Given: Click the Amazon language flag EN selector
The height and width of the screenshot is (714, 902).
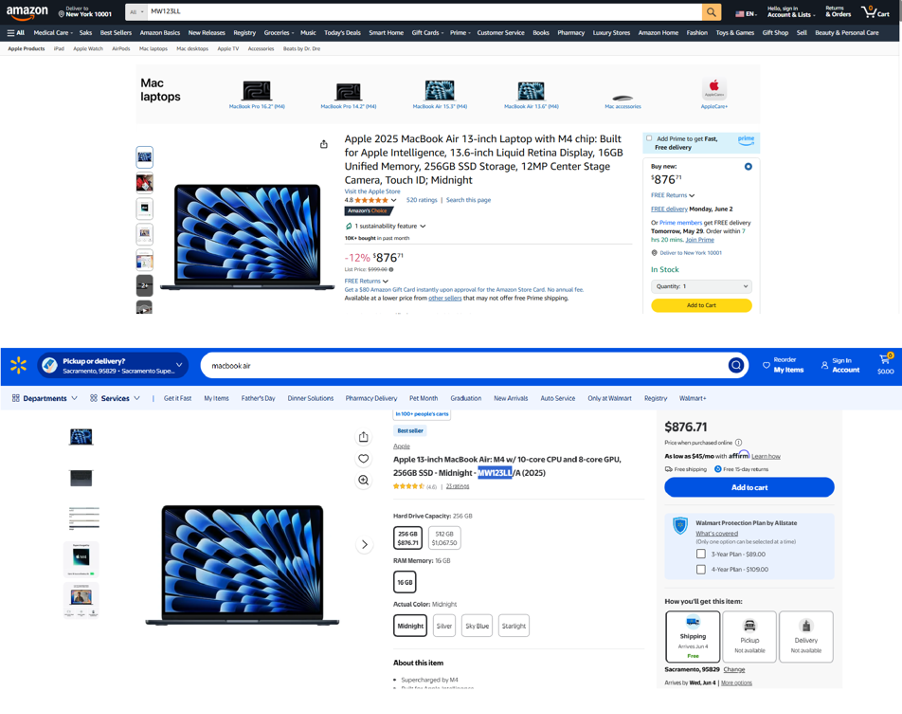Looking at the screenshot, I should tap(746, 14).
